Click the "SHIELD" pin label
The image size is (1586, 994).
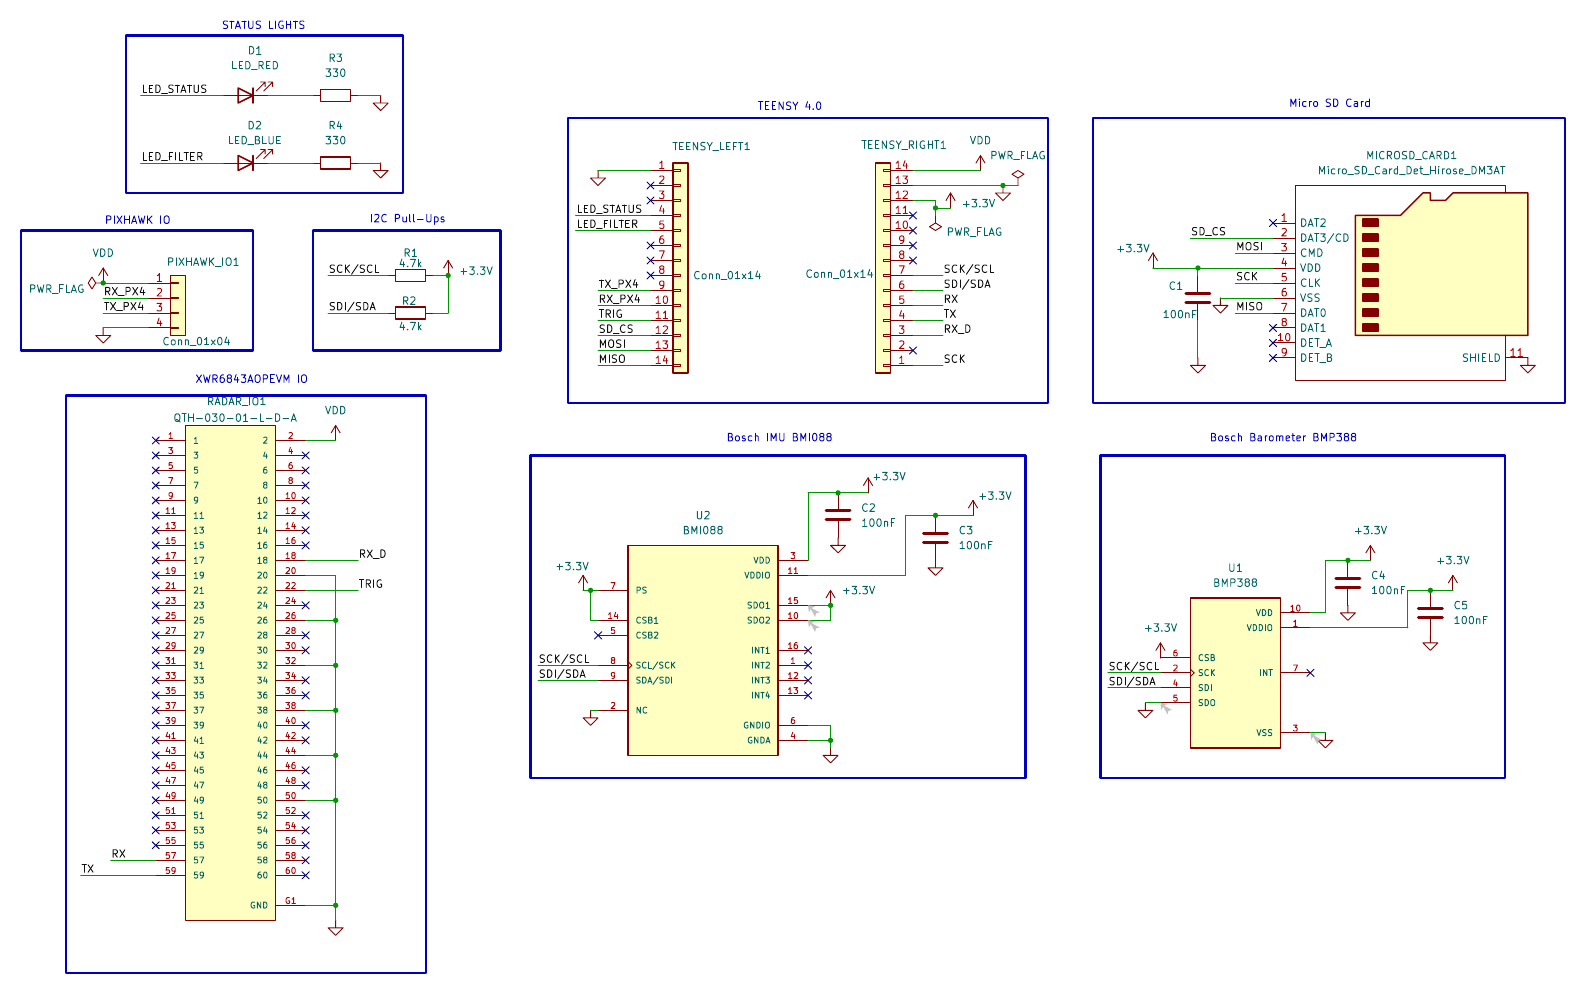tap(1481, 358)
